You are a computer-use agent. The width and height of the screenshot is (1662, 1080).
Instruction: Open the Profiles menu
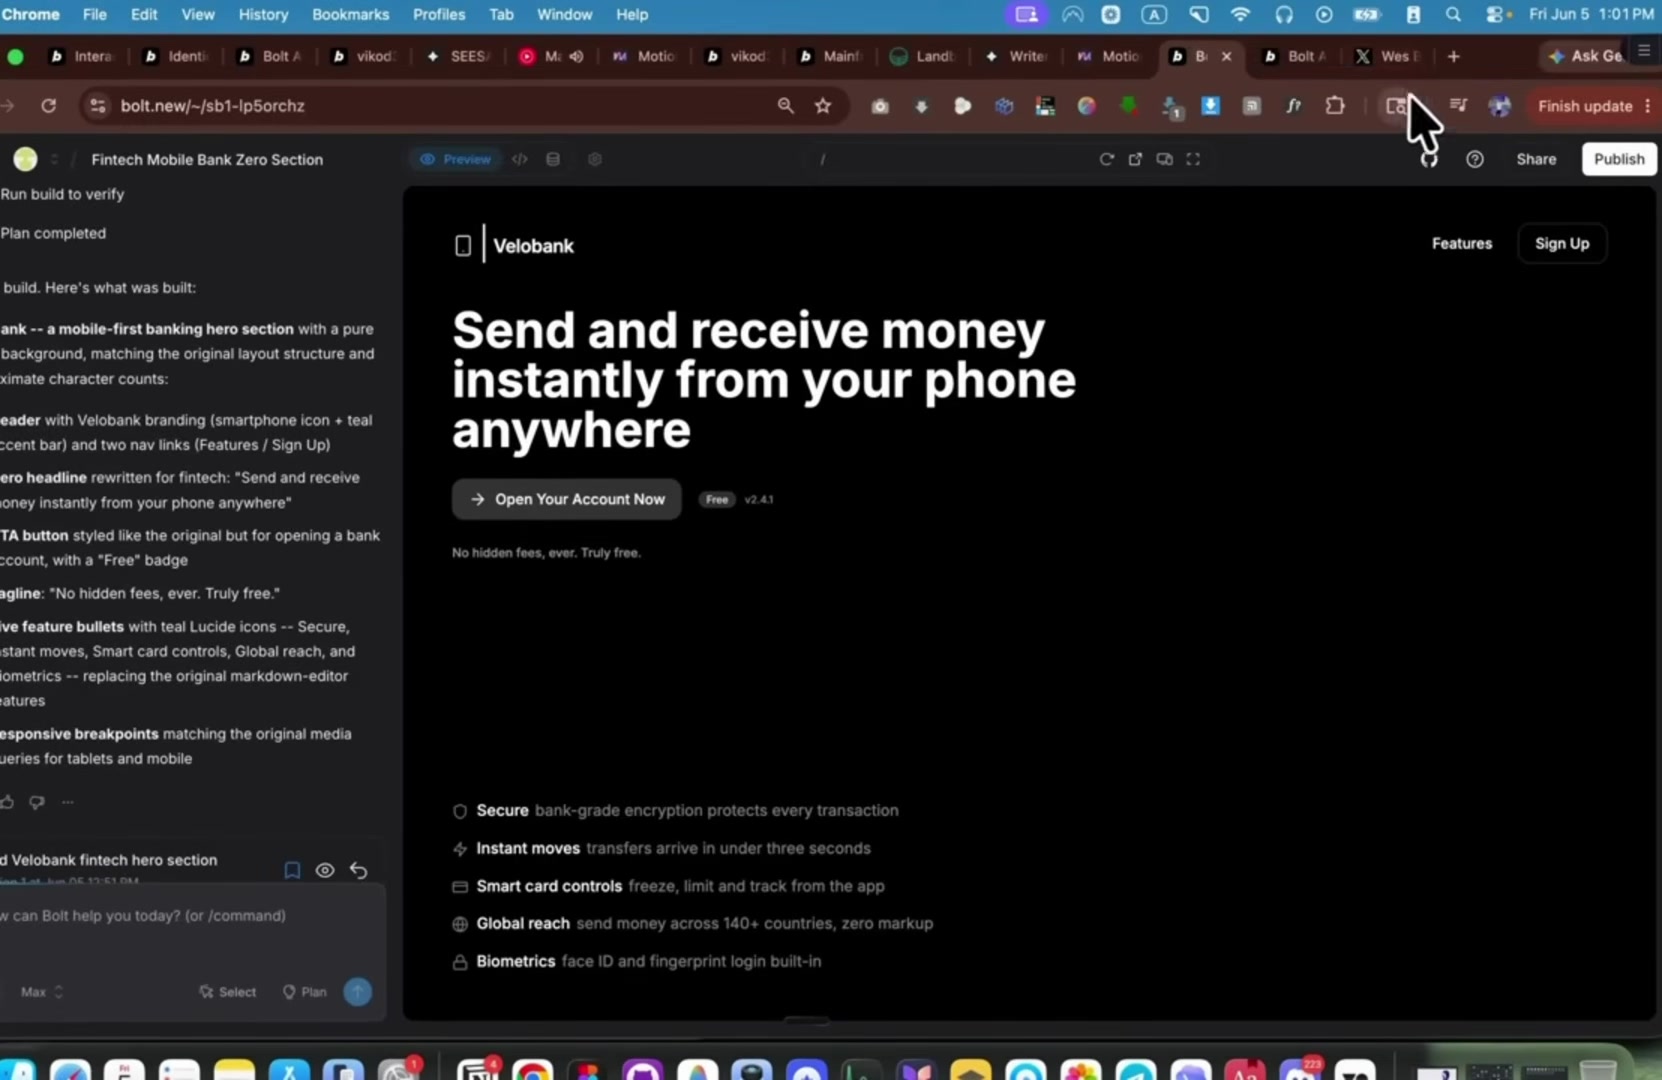pos(439,14)
